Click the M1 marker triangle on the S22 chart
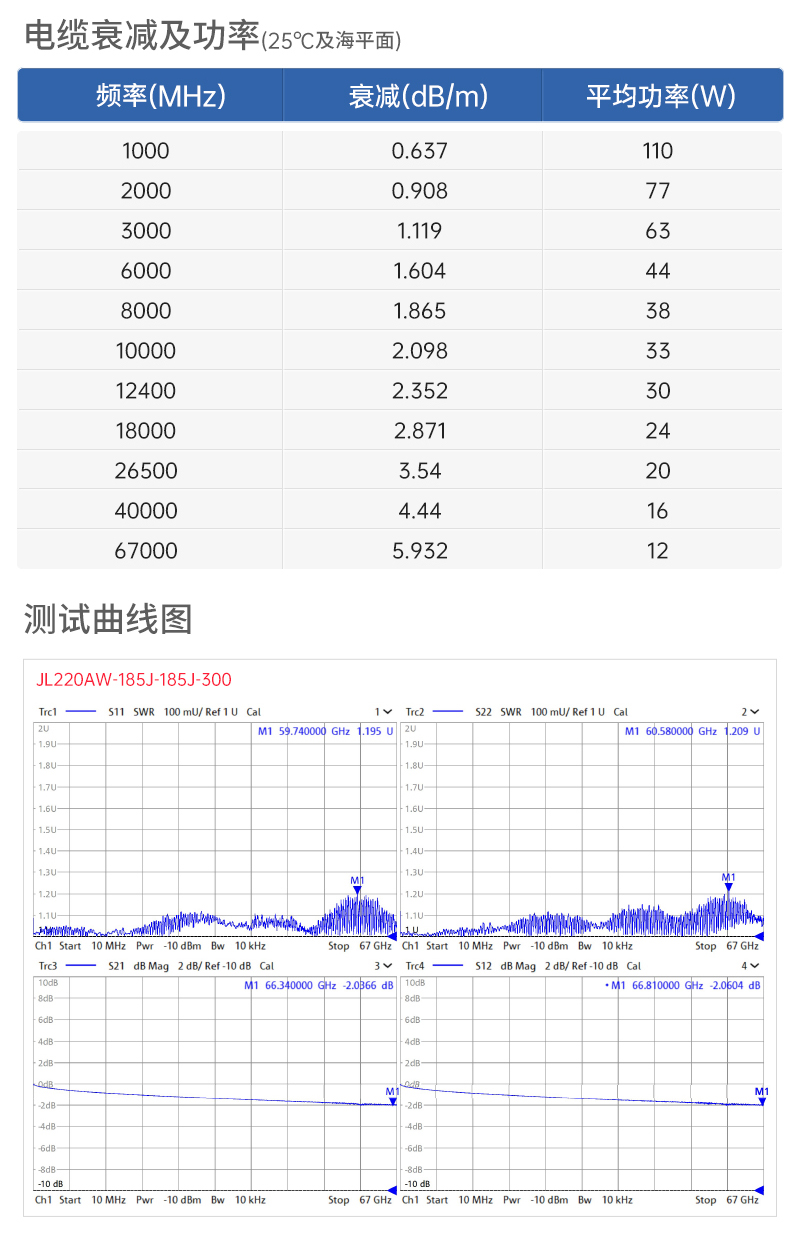800x1241 pixels. tap(729, 886)
